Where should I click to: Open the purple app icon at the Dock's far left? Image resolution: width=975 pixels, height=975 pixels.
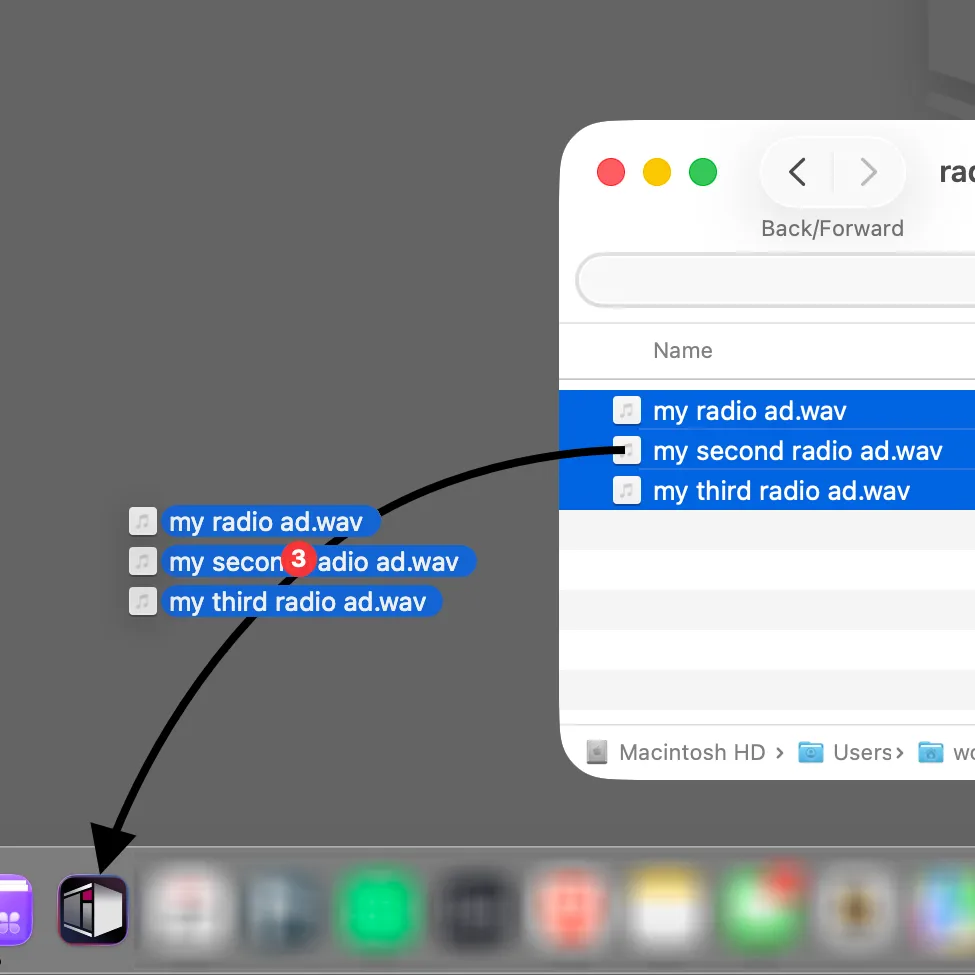[x=14, y=910]
